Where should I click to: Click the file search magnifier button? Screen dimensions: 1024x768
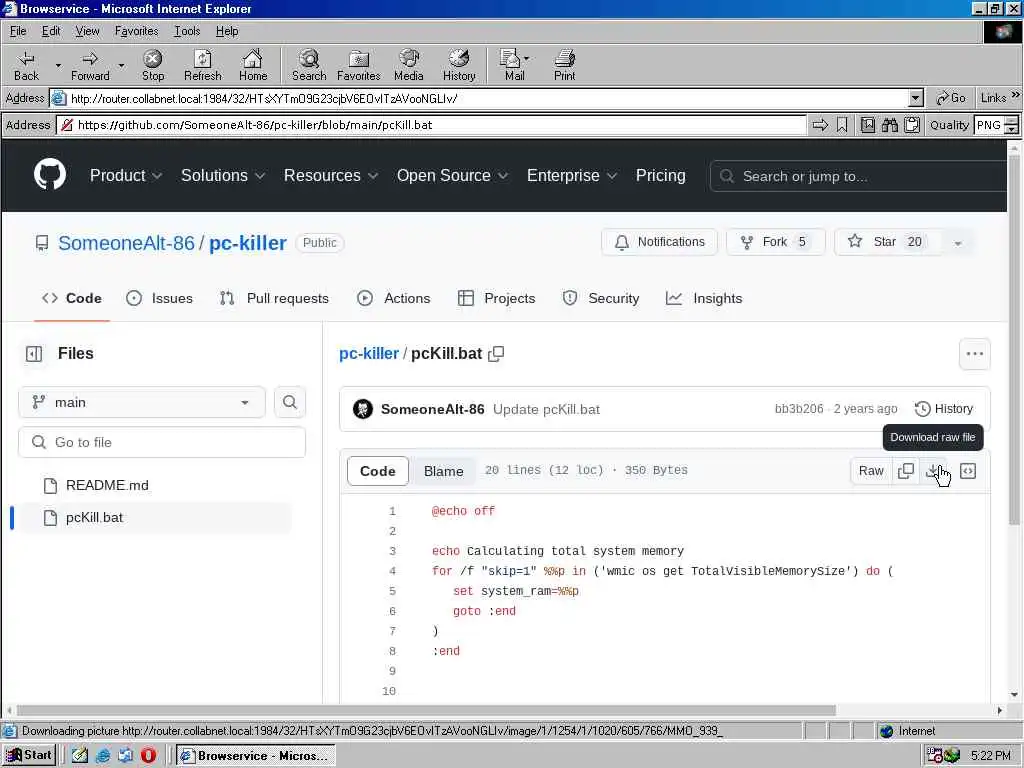point(290,402)
